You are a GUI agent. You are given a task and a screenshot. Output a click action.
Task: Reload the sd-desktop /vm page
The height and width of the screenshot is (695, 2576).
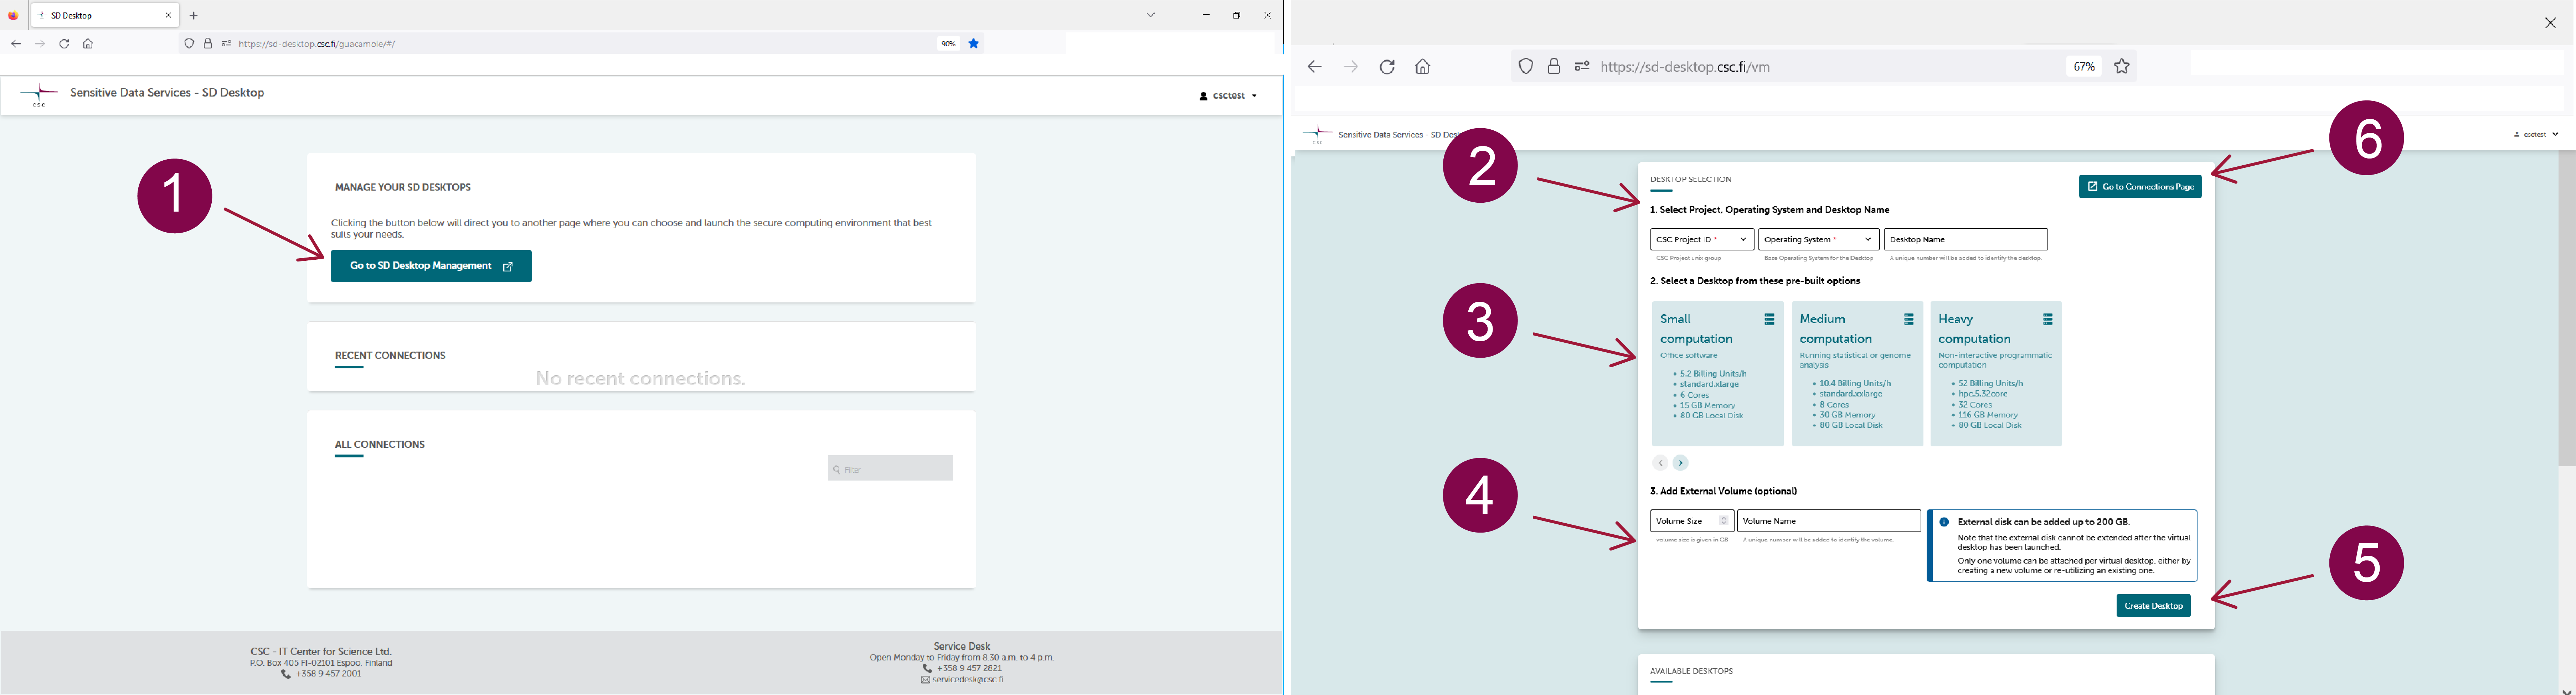click(1387, 67)
